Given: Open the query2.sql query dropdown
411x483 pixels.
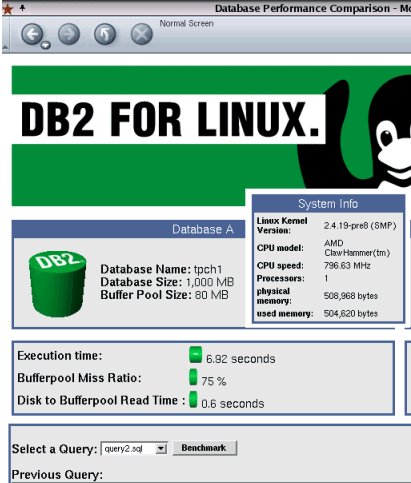Looking at the screenshot, I should pyautogui.click(x=134, y=449).
